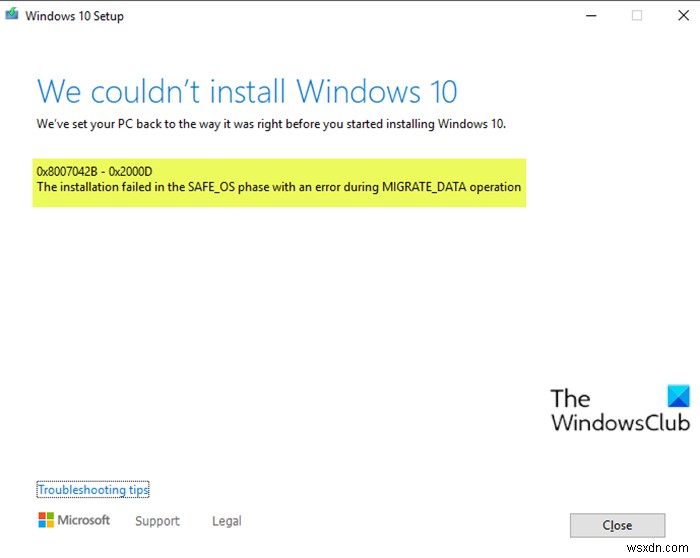The width and height of the screenshot is (700, 558).
Task: Click the "We couldn't install Windows 10" heading
Action: click(x=247, y=92)
